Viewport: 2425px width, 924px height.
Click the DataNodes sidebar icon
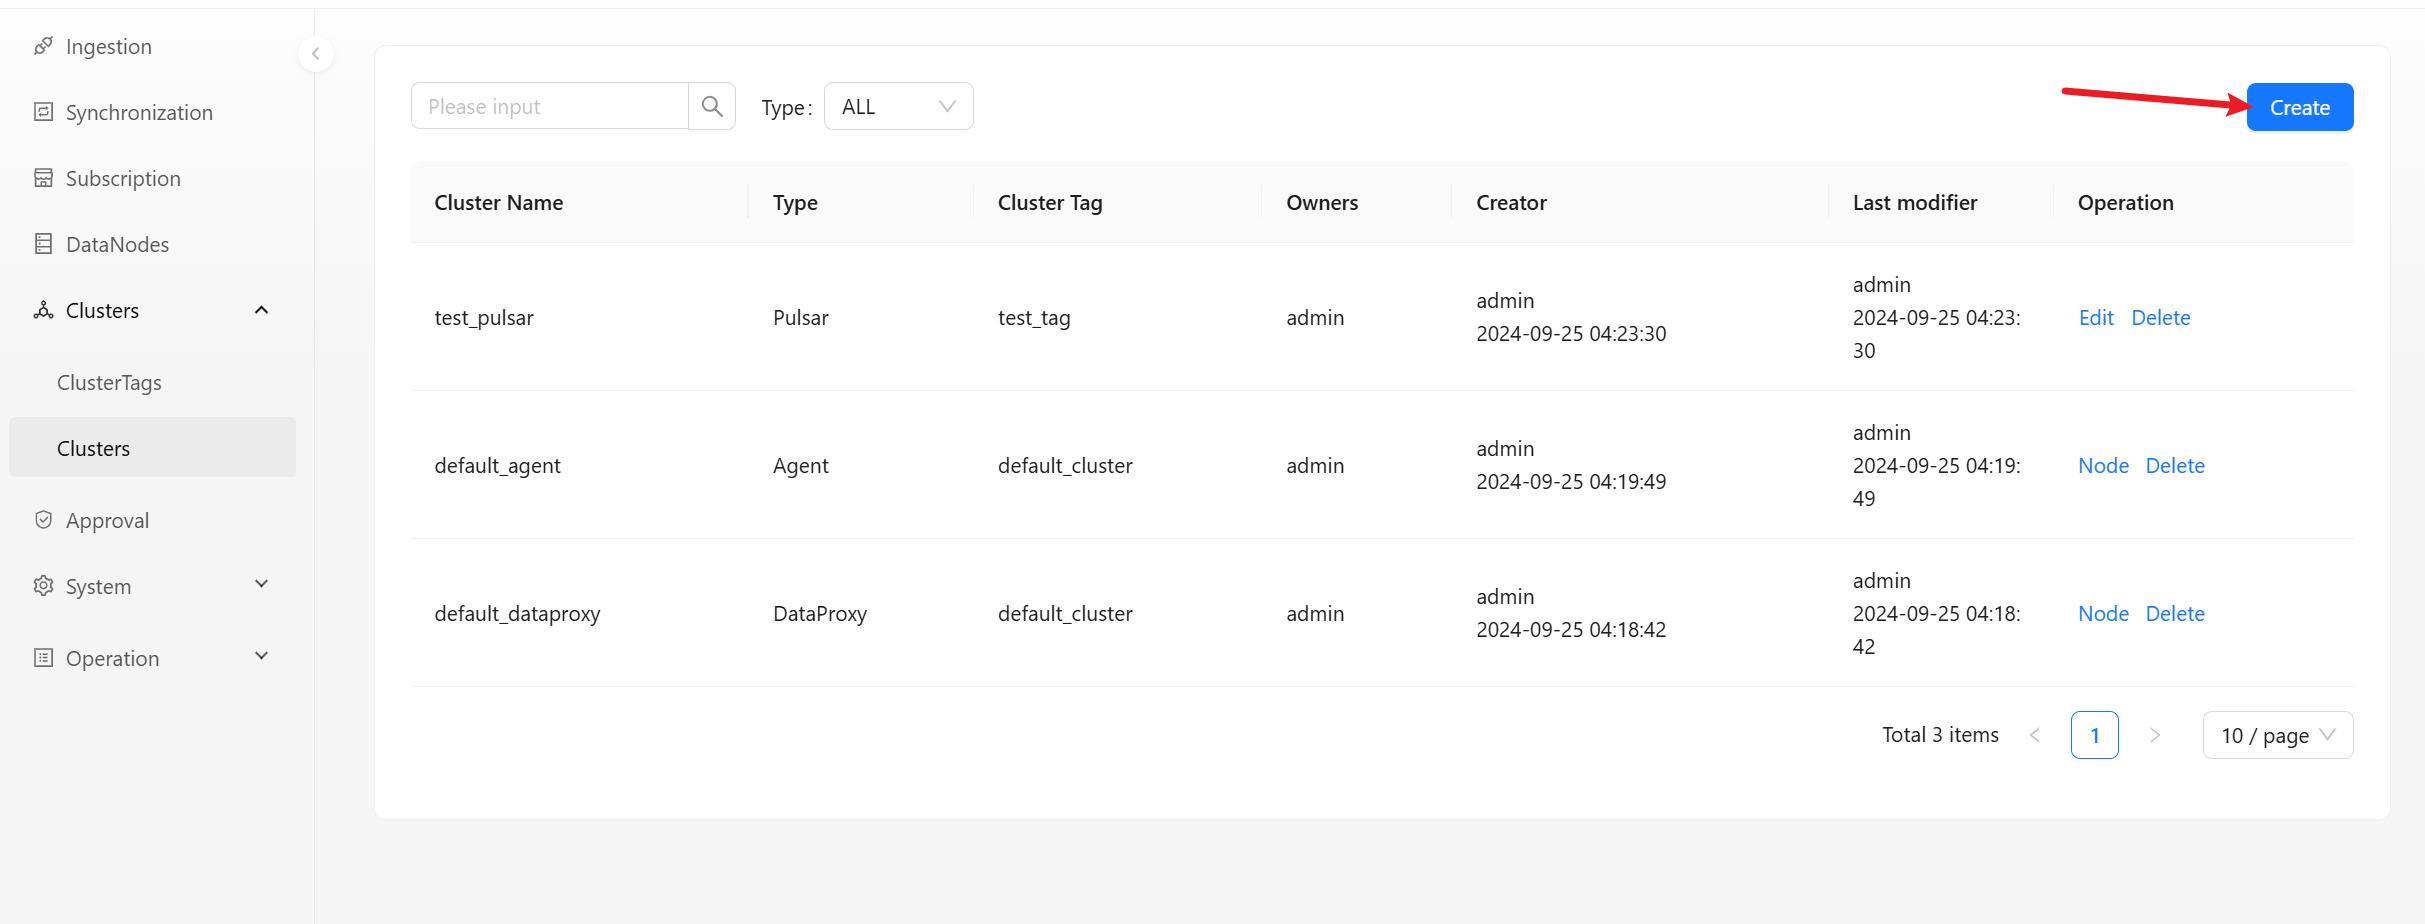(x=43, y=244)
